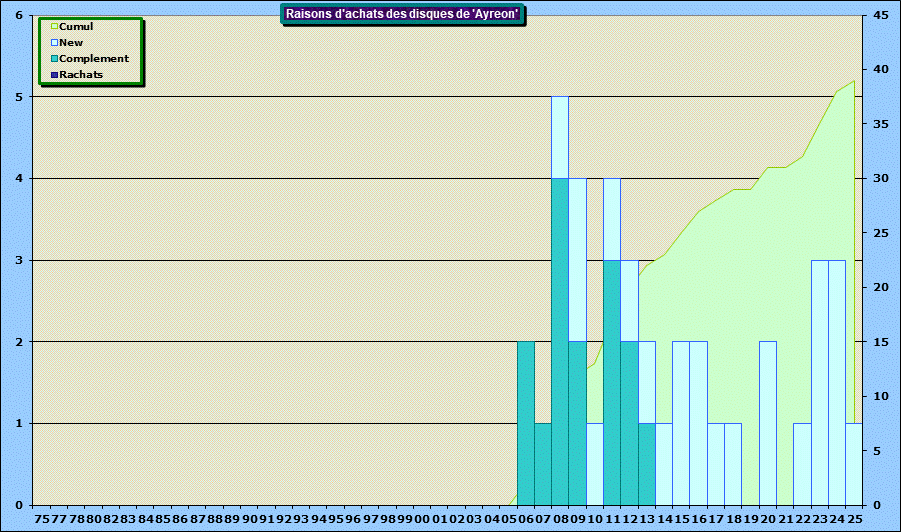This screenshot has height=532, width=901.
Task: Select the right axis value 20
Action: (x=880, y=287)
